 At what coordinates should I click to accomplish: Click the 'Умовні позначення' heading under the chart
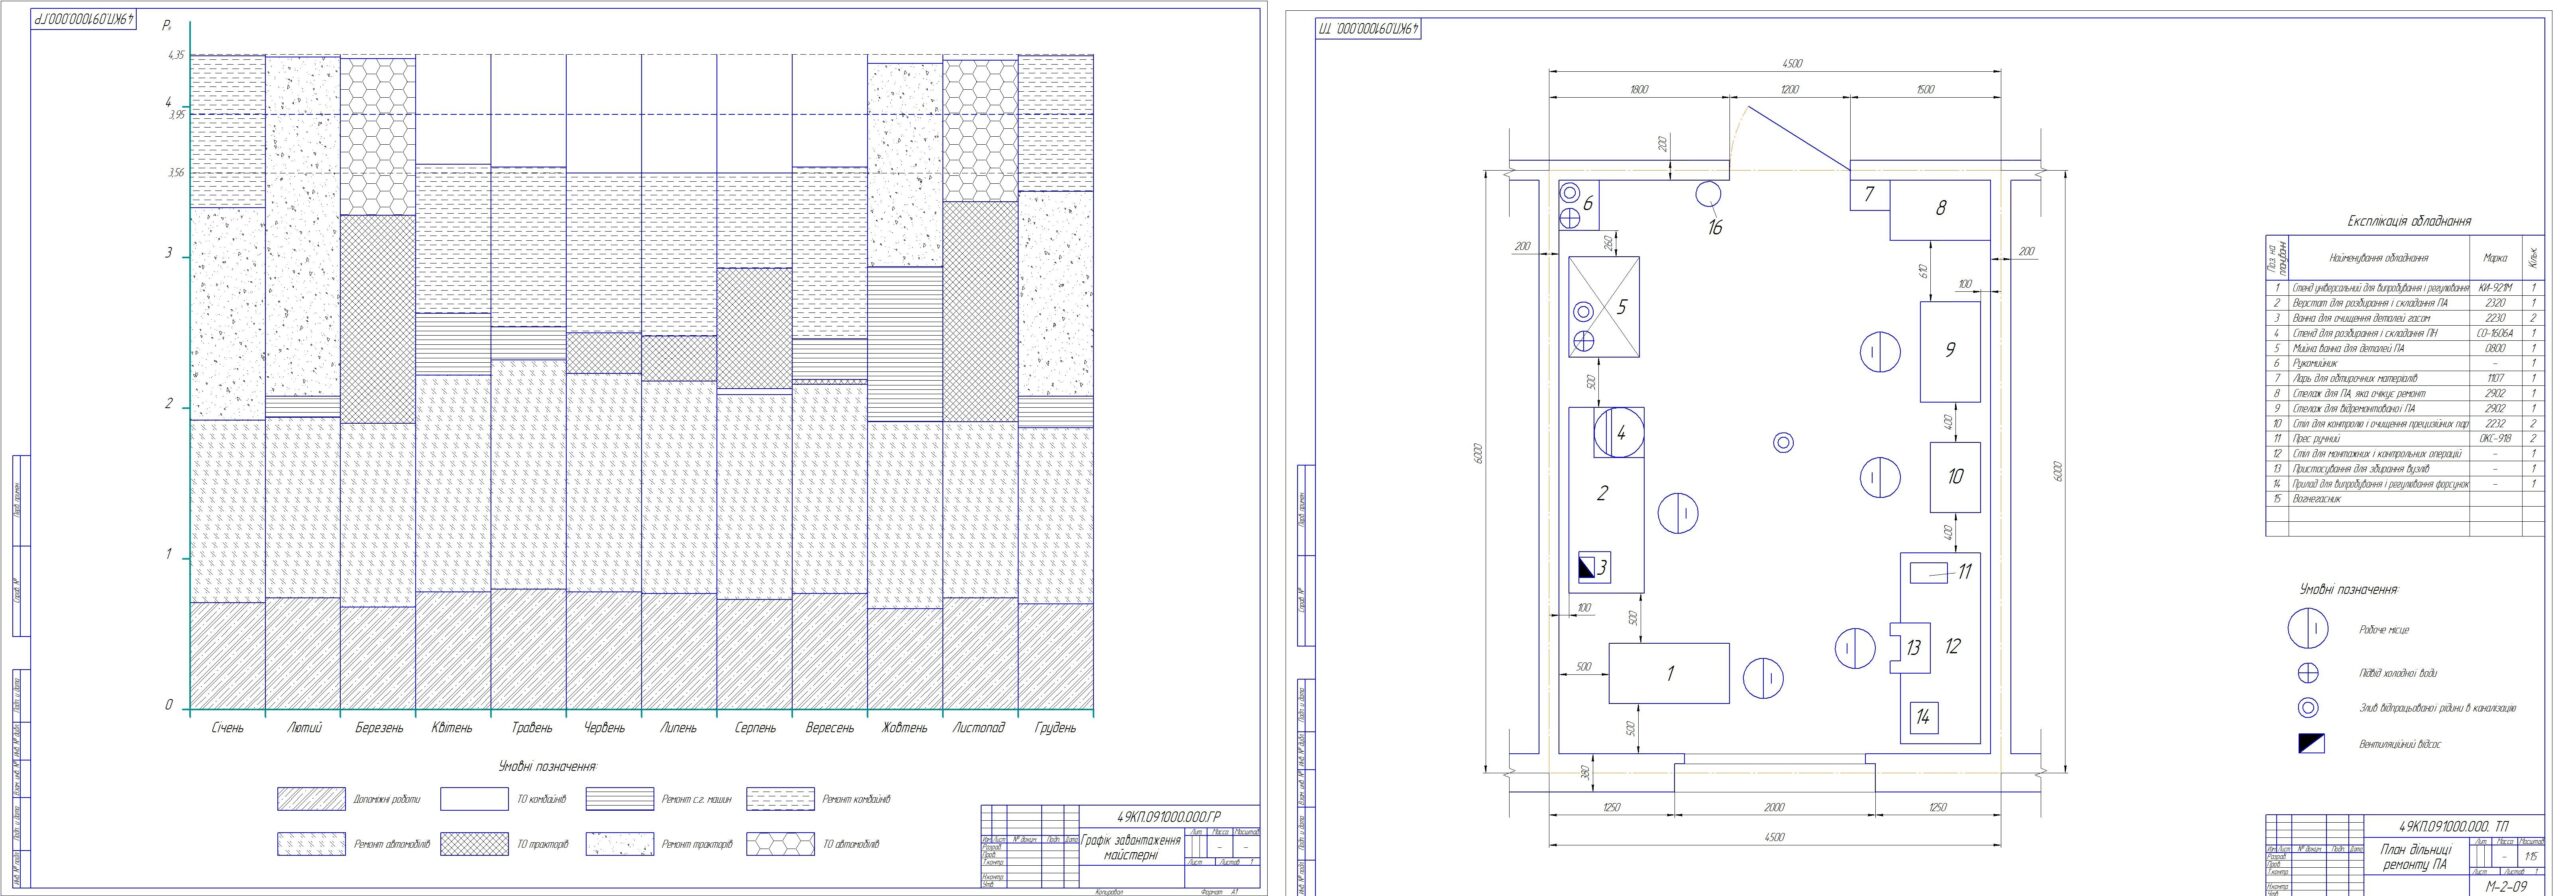[x=548, y=766]
